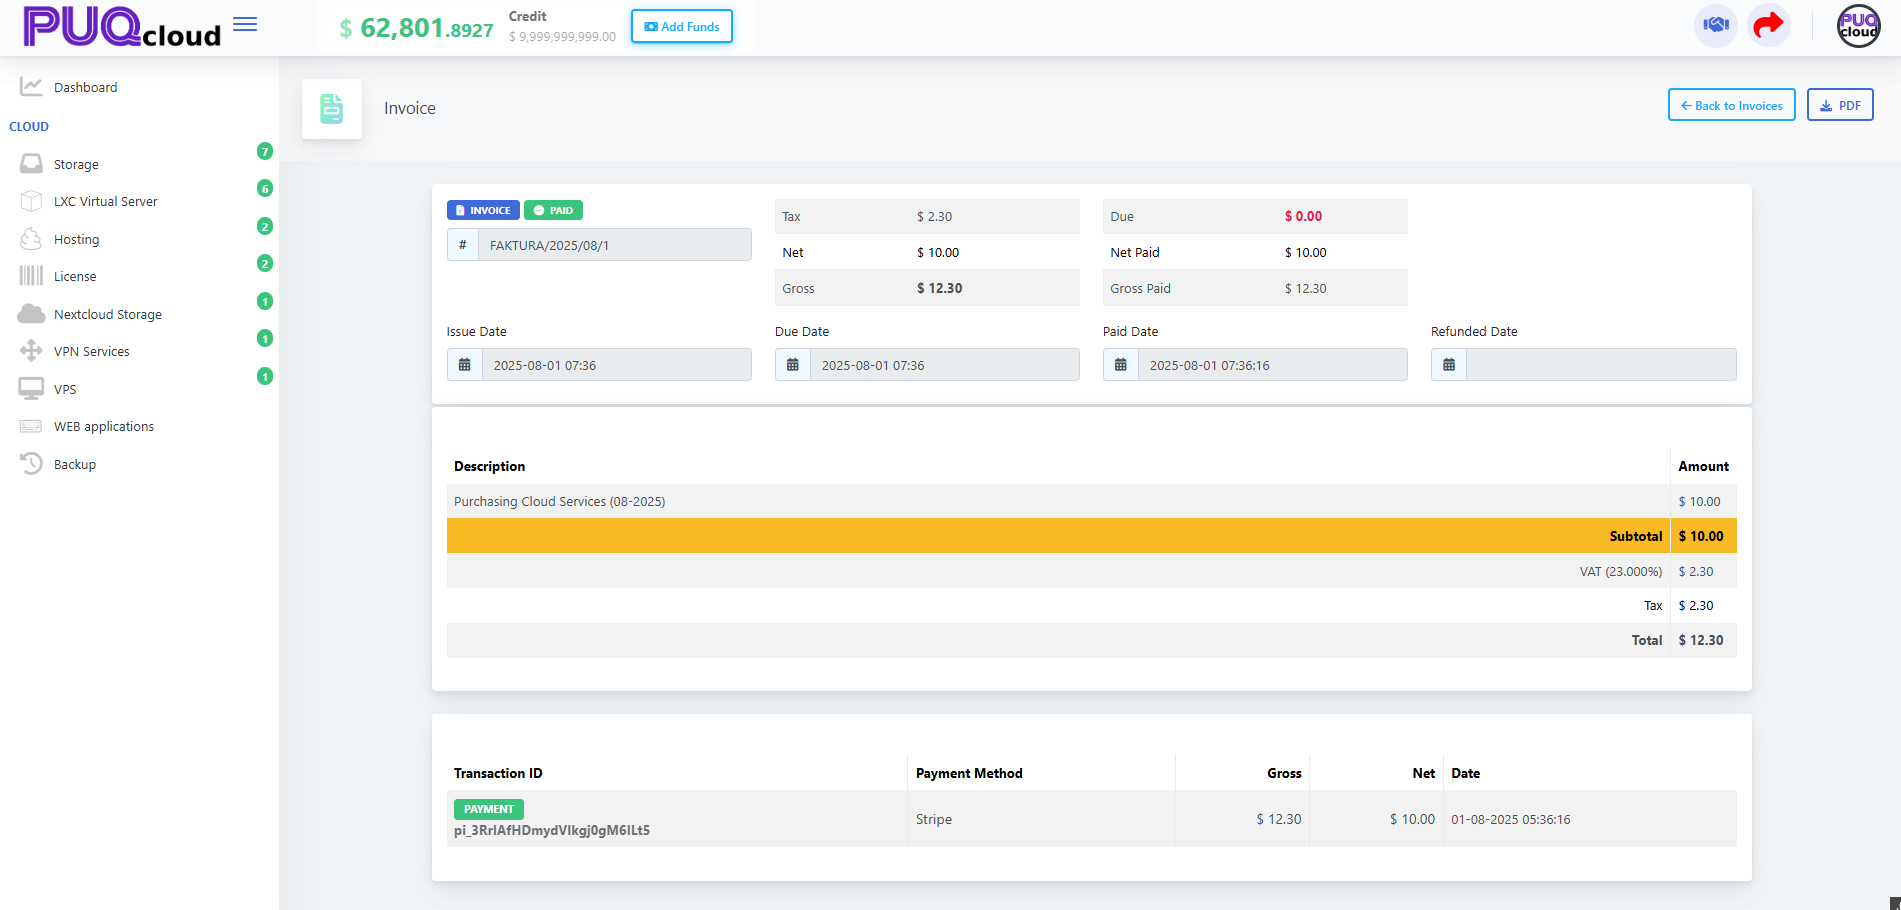The height and width of the screenshot is (910, 1901).
Task: Open VPS section
Action: [x=65, y=389]
